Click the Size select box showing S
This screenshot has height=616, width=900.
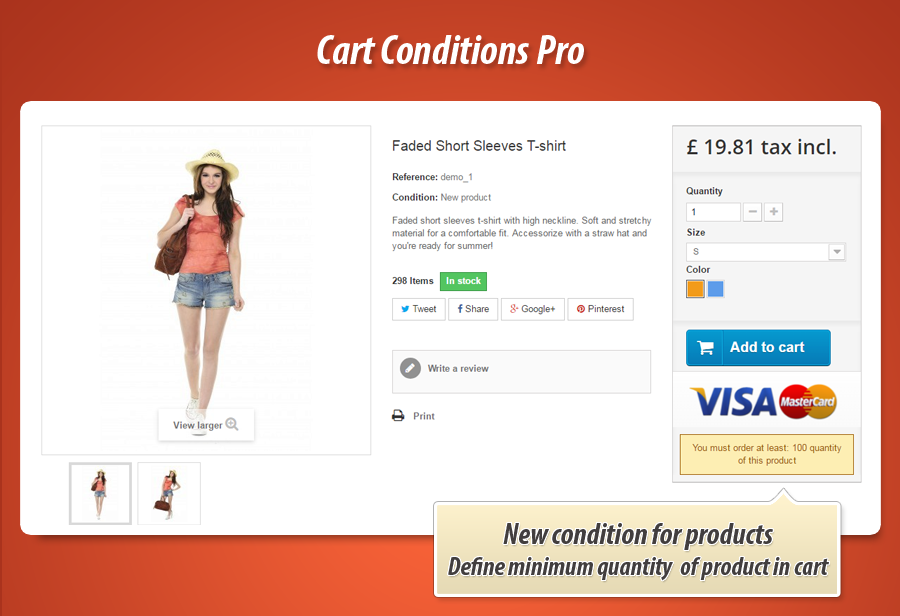(x=766, y=251)
